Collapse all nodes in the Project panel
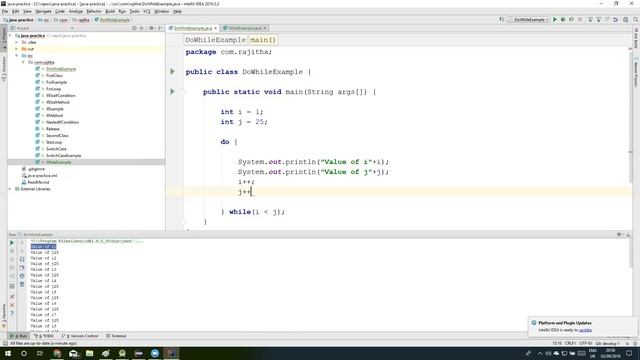Image resolution: width=640 pixels, height=360 pixels. click(142, 28)
